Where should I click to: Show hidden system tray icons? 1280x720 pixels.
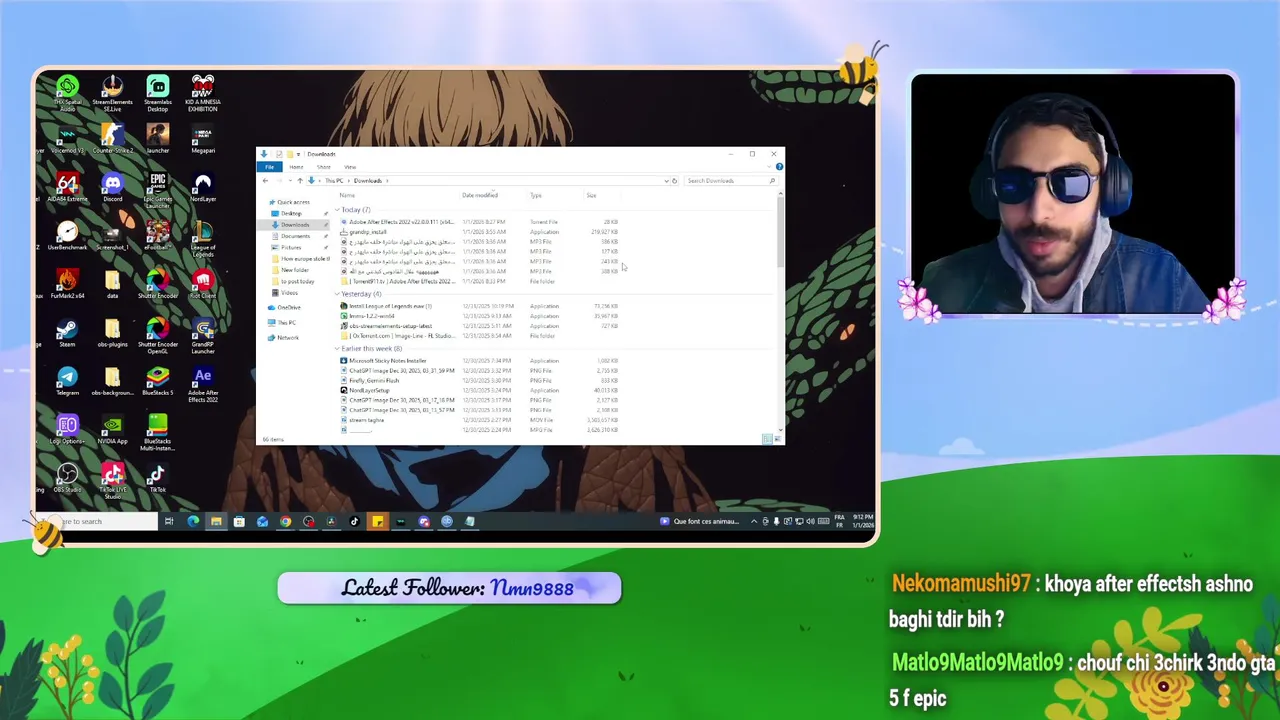754,521
